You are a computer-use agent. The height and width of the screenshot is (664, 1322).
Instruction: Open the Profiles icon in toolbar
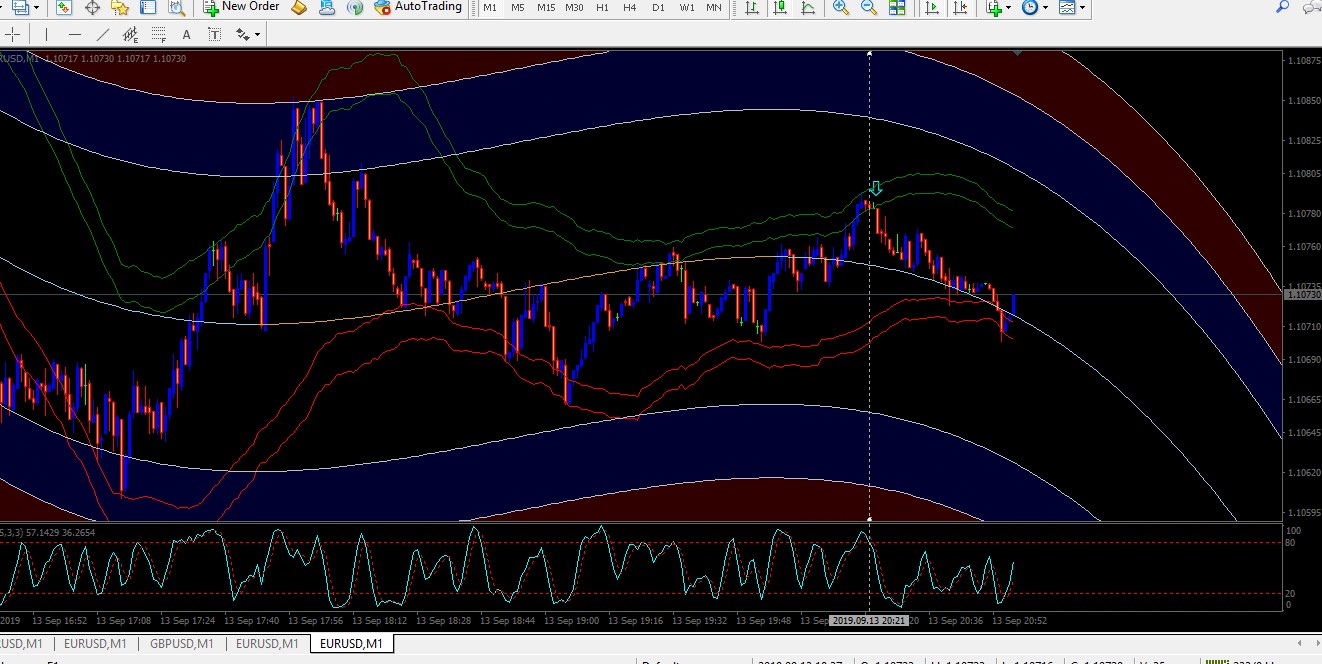pyautogui.click(x=19, y=8)
